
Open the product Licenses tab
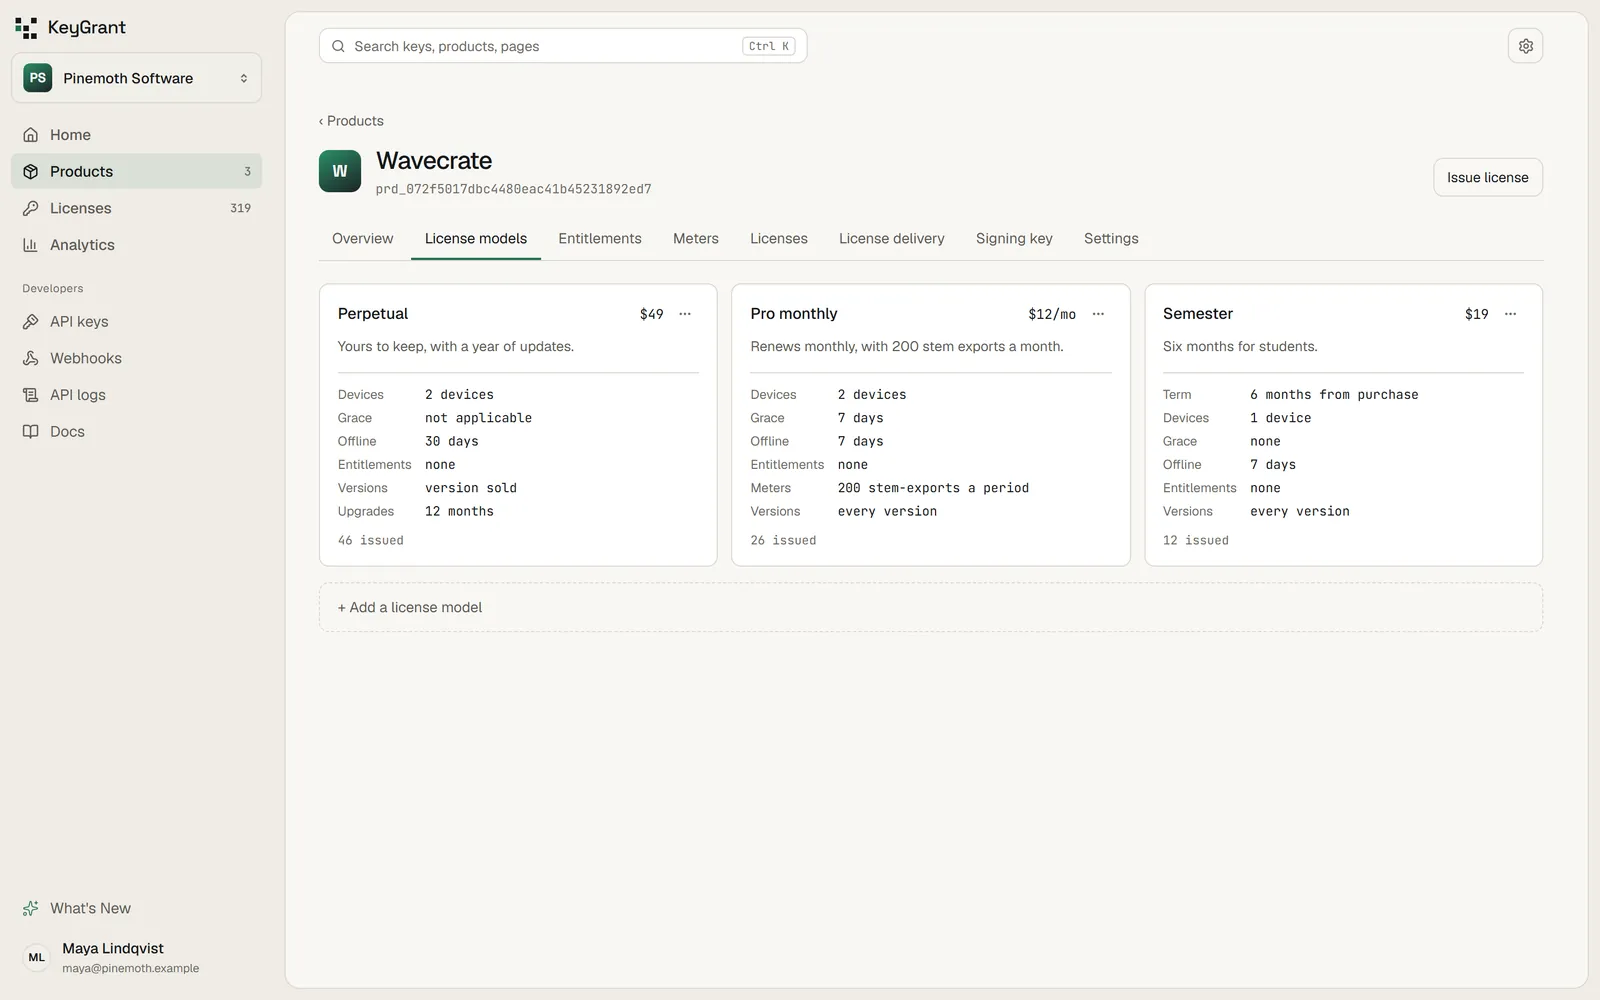779,239
